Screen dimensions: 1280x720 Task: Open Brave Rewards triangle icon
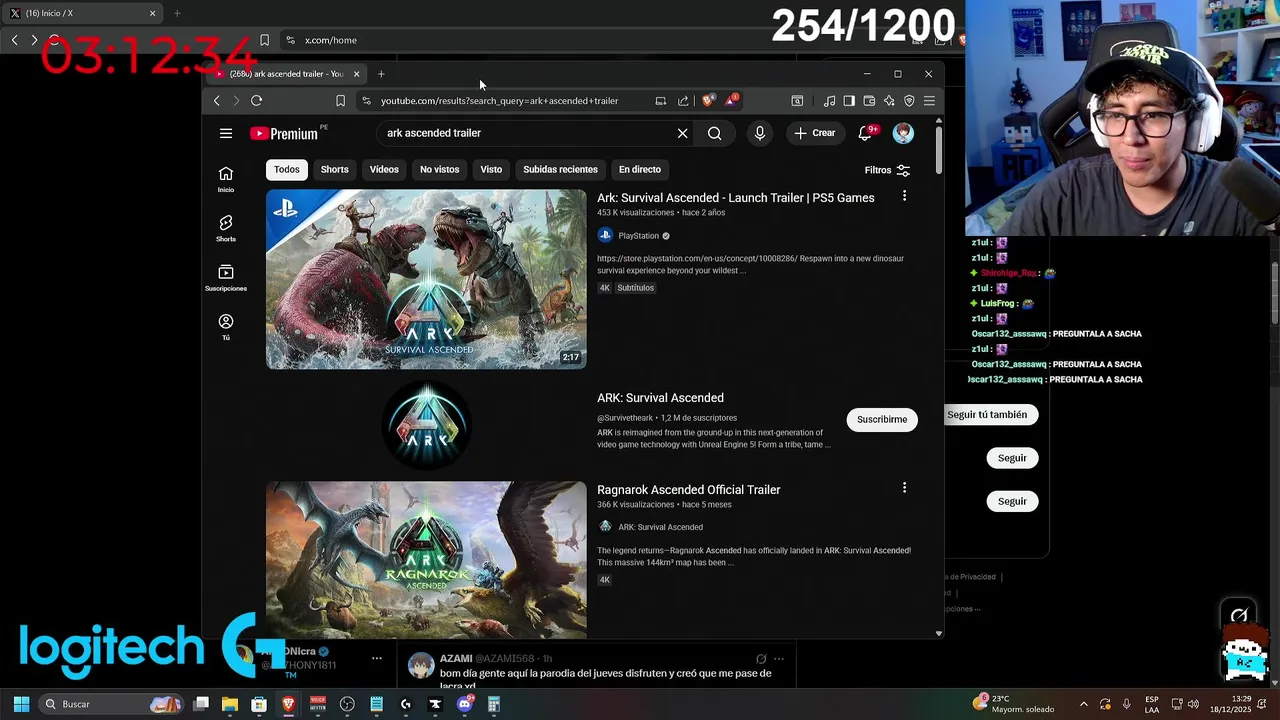tap(731, 100)
